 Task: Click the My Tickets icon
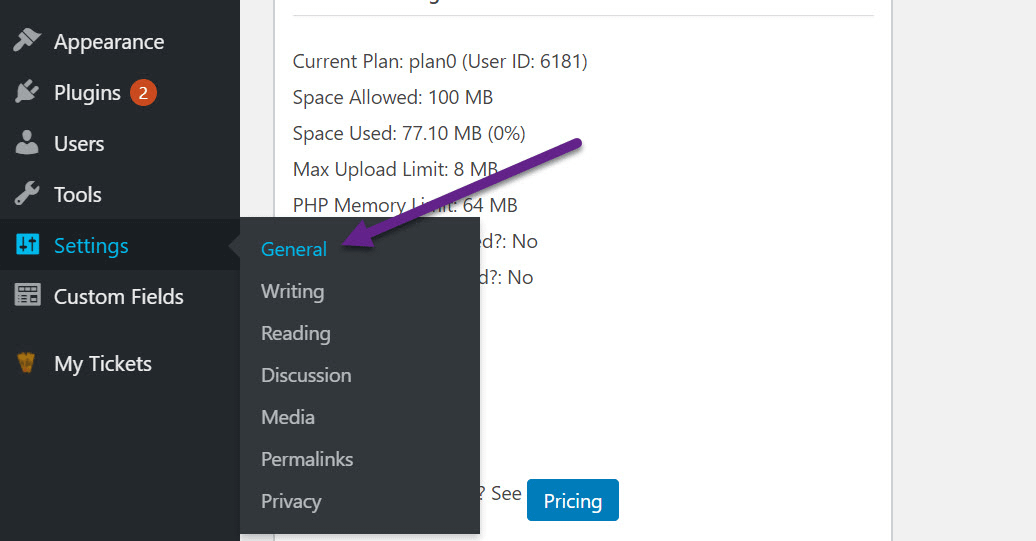coord(26,363)
